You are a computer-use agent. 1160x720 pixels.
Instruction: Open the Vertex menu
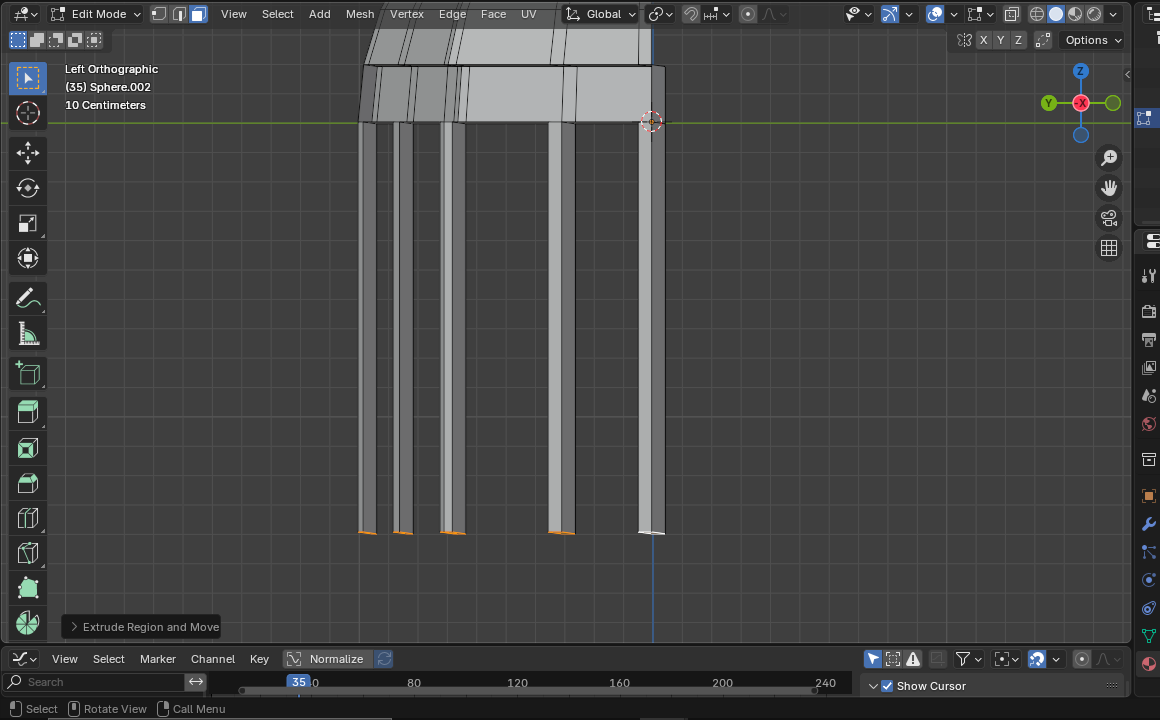[x=407, y=14]
